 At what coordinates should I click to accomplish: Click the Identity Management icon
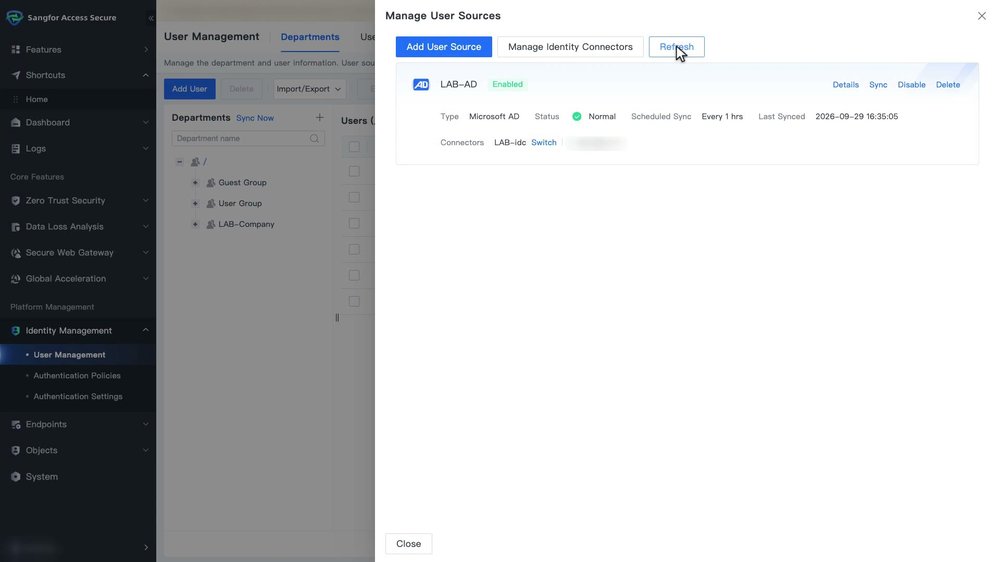pyautogui.click(x=15, y=330)
